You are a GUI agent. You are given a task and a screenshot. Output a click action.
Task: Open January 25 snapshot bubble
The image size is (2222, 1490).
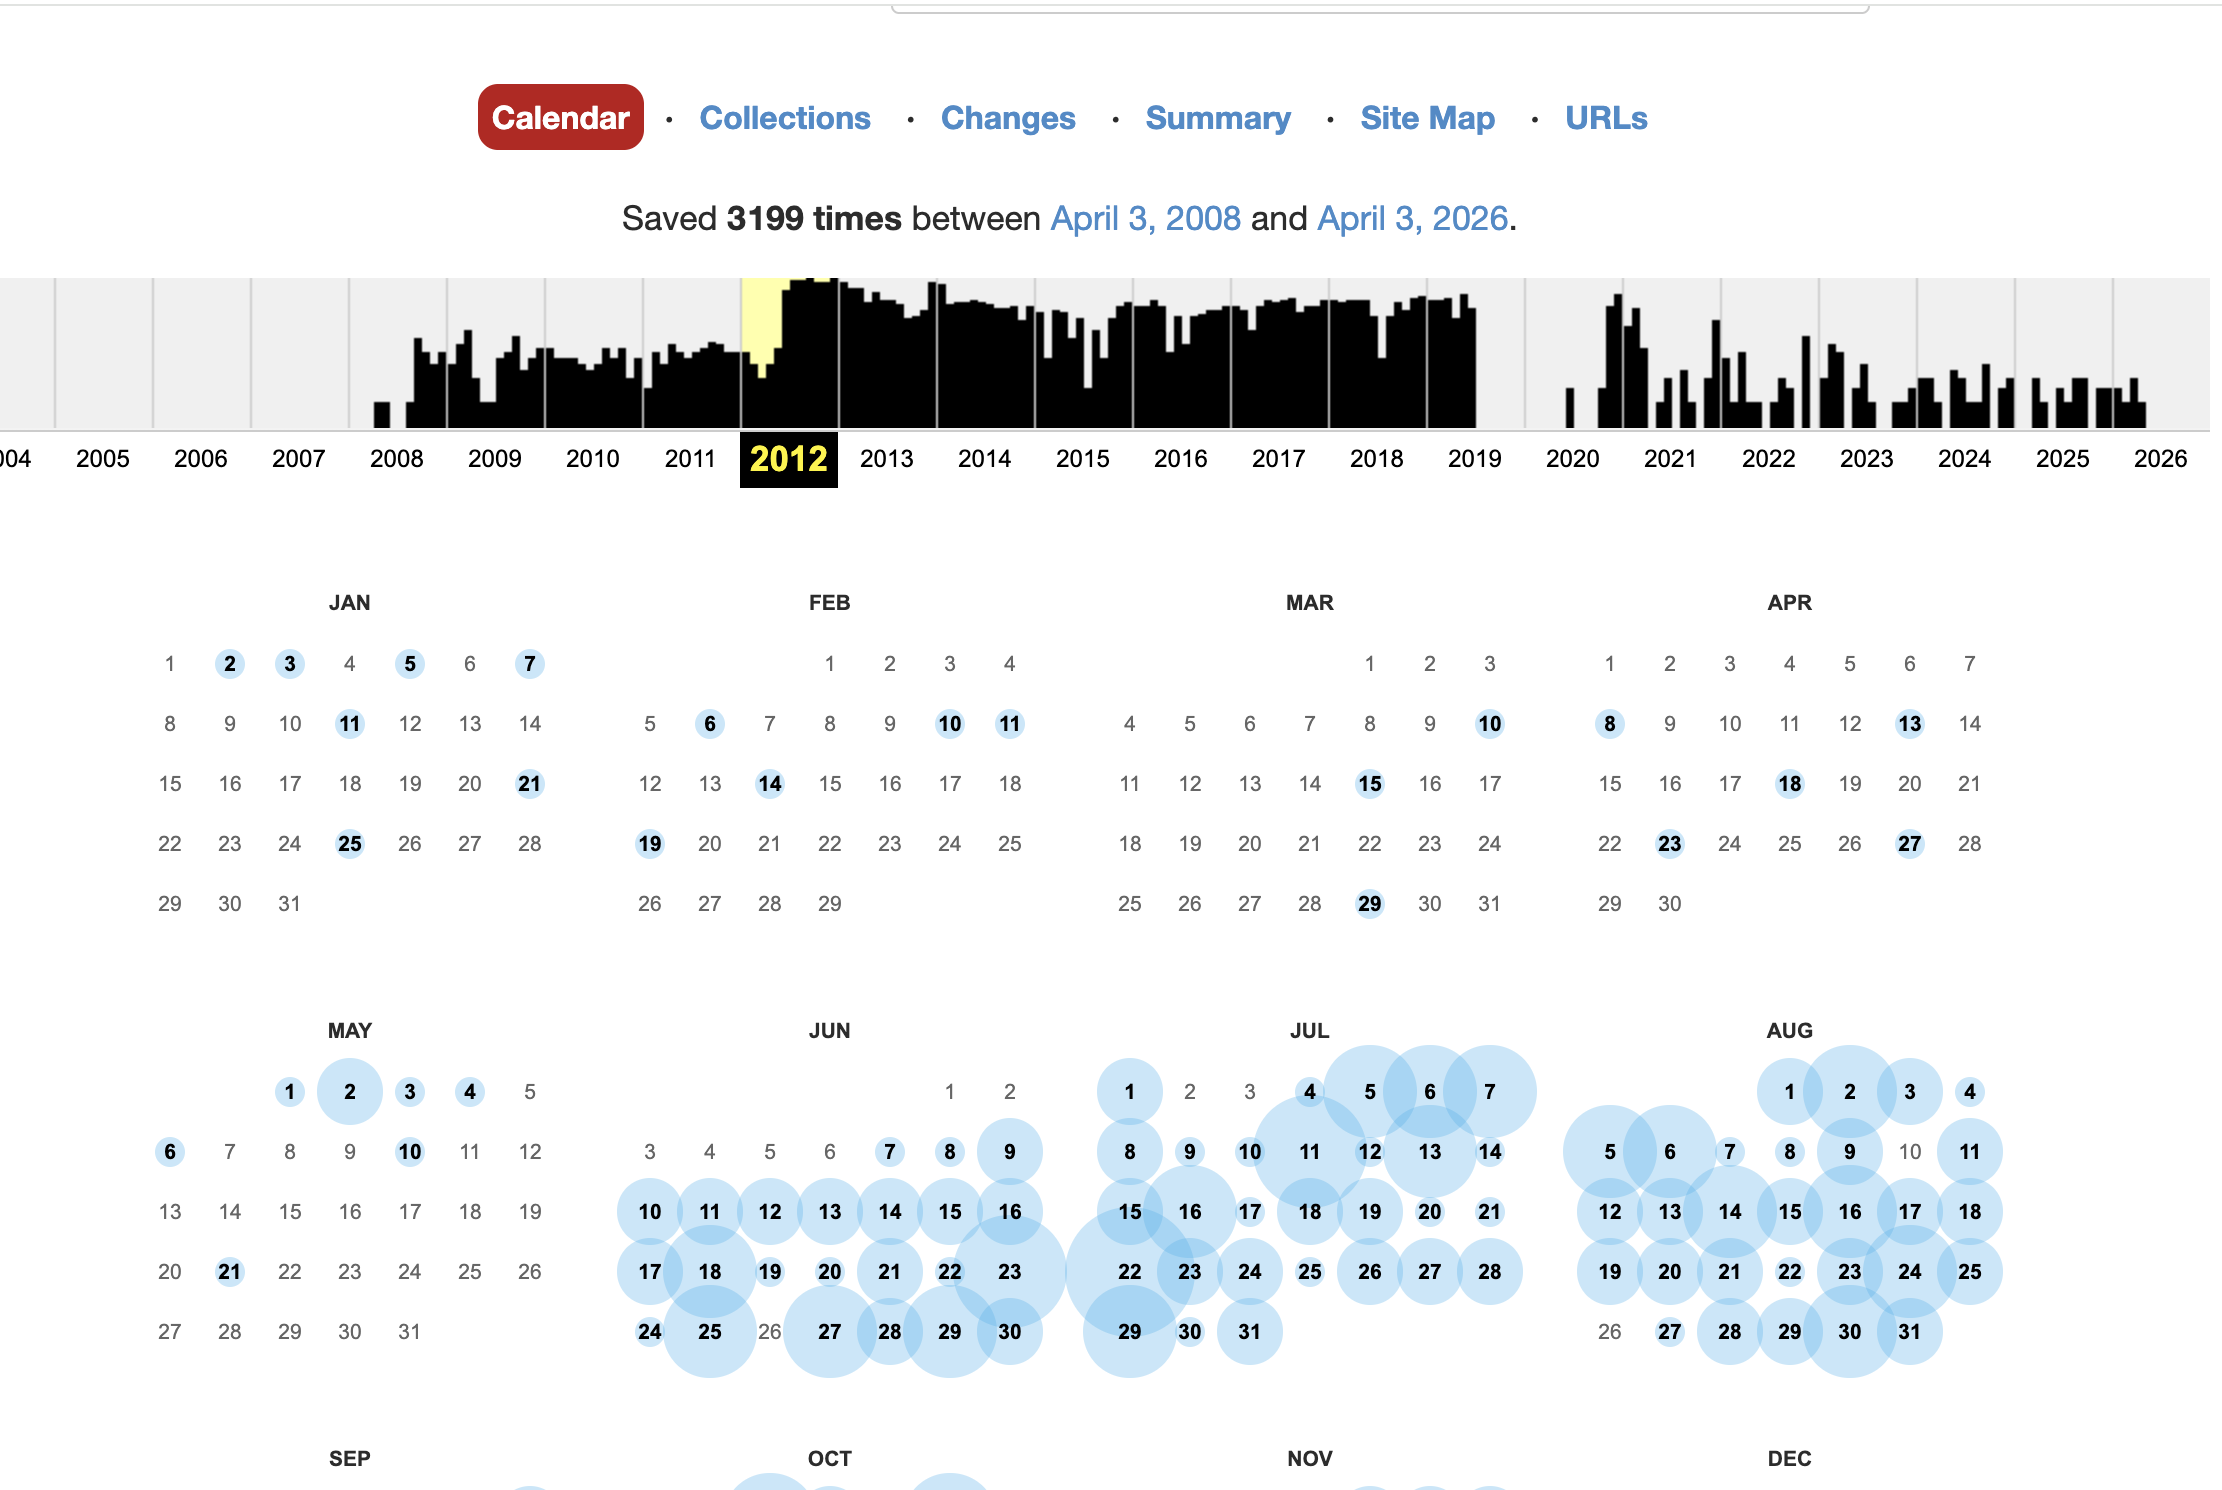[350, 844]
